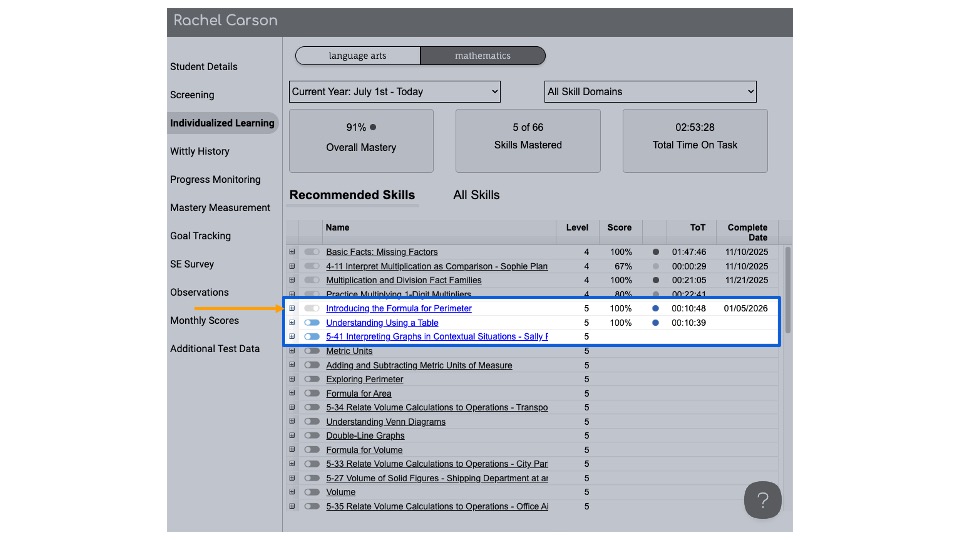Open the Introducing the Formula for Perimeter link

(x=399, y=308)
